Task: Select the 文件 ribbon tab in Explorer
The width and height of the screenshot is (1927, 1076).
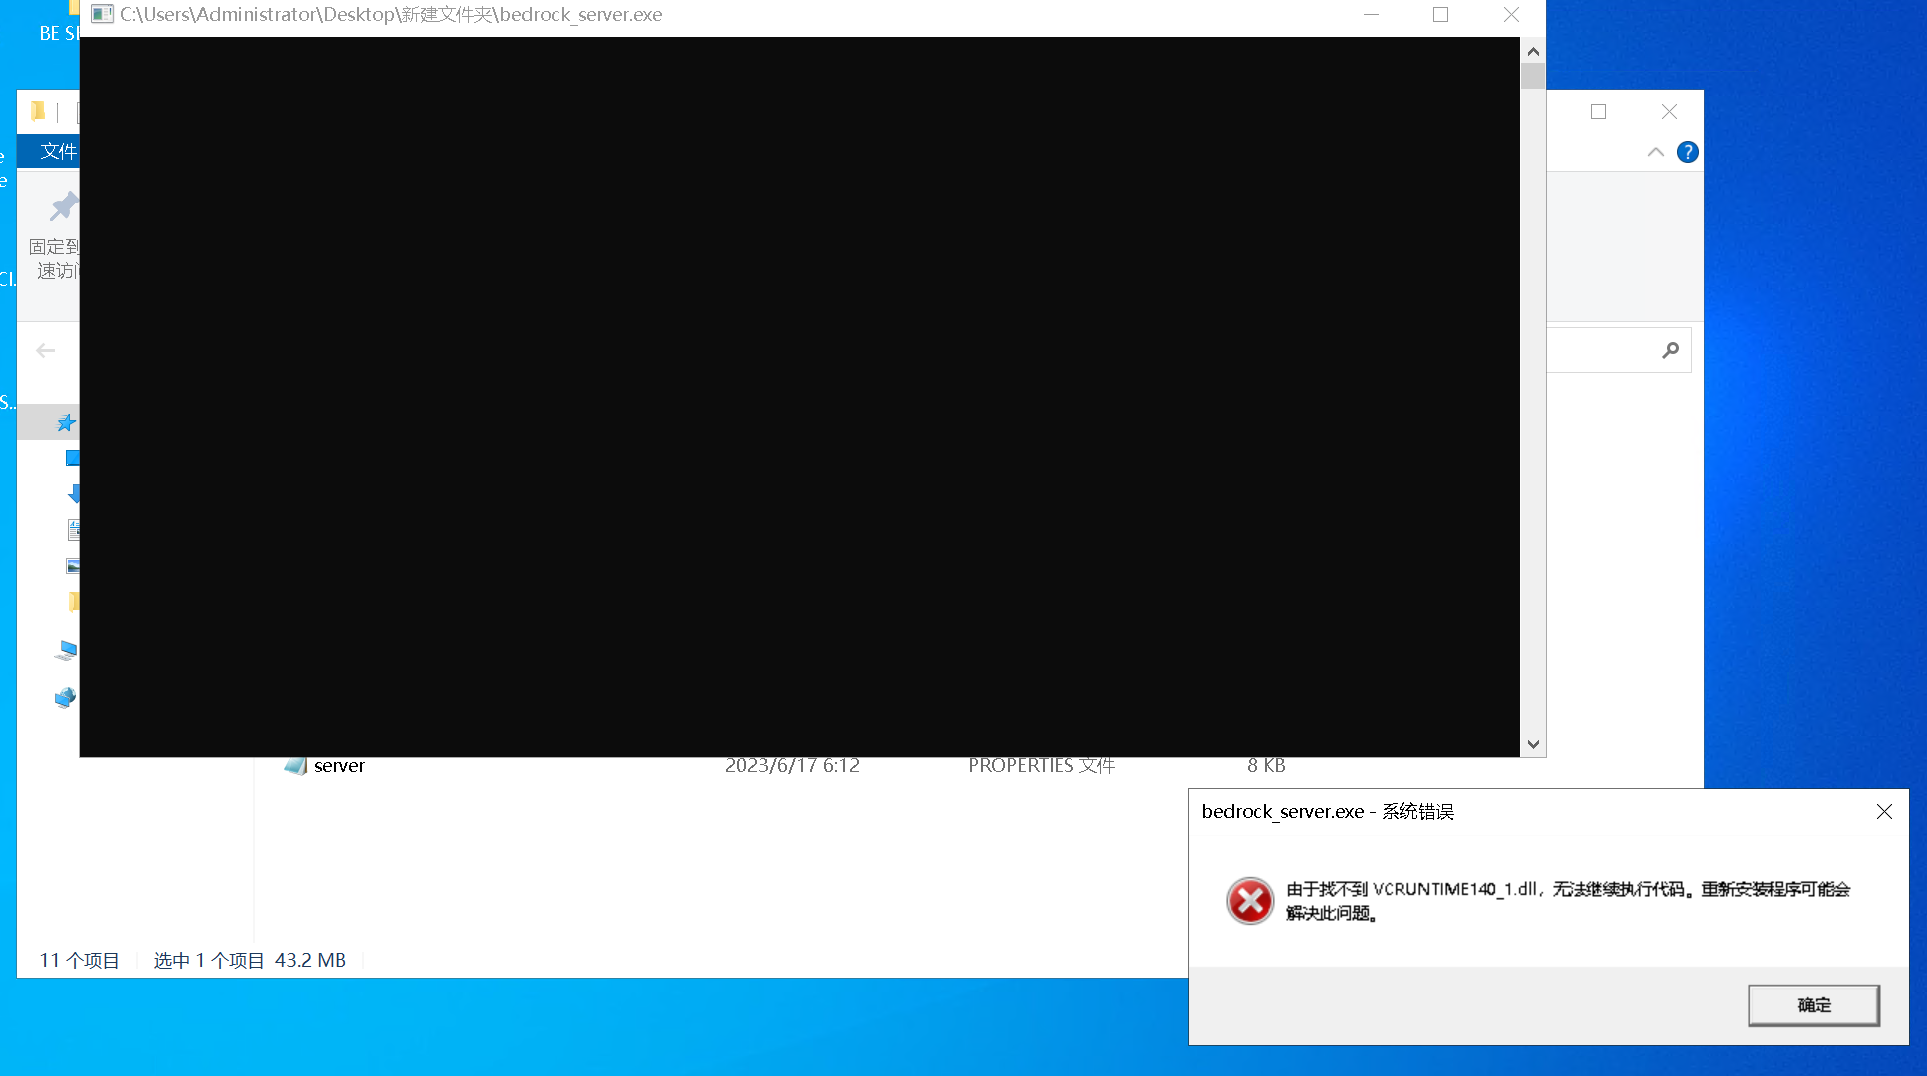Action: tap(58, 151)
